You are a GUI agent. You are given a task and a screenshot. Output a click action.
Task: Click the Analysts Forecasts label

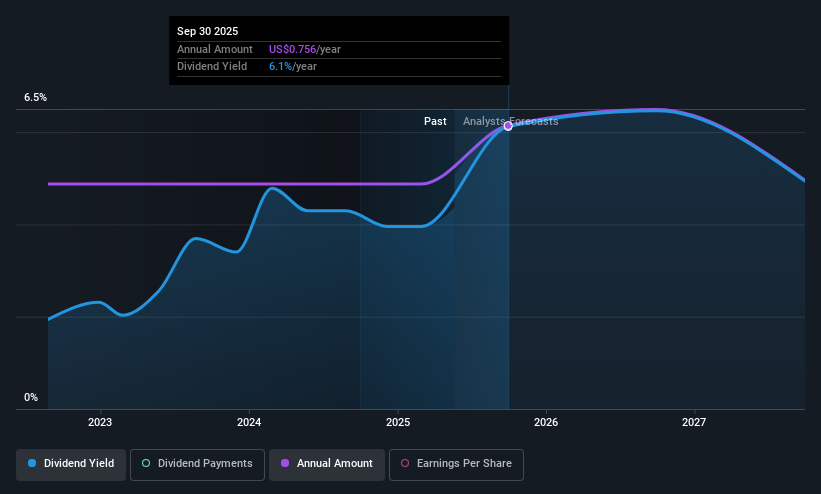511,122
